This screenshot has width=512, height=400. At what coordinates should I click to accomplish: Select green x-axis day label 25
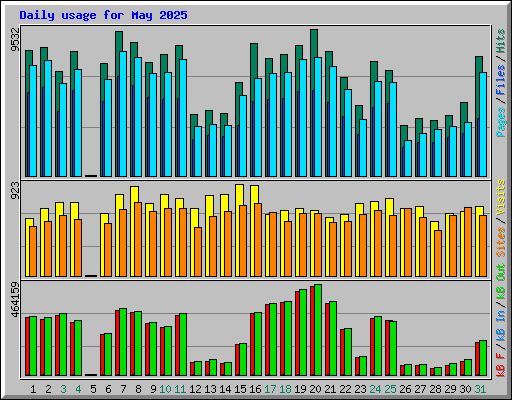pyautogui.click(x=390, y=389)
